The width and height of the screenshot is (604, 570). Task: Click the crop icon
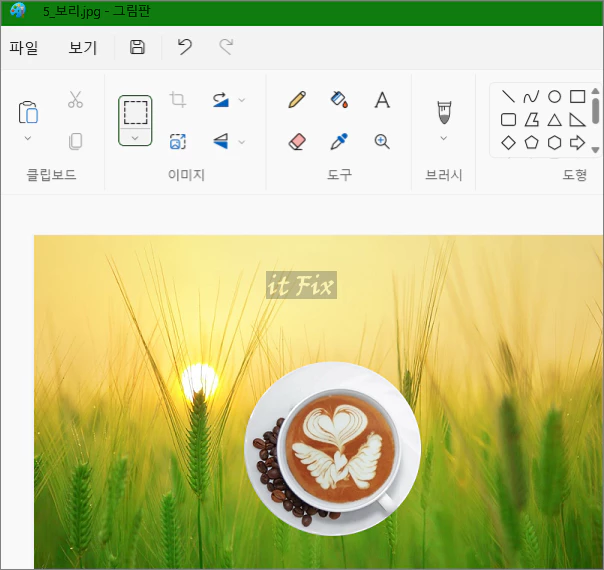[178, 100]
